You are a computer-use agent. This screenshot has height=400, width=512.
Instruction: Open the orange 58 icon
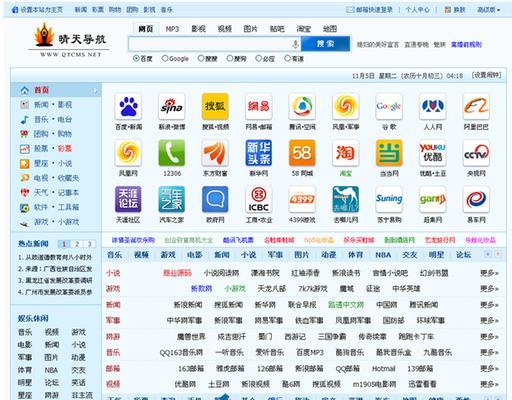coord(302,153)
